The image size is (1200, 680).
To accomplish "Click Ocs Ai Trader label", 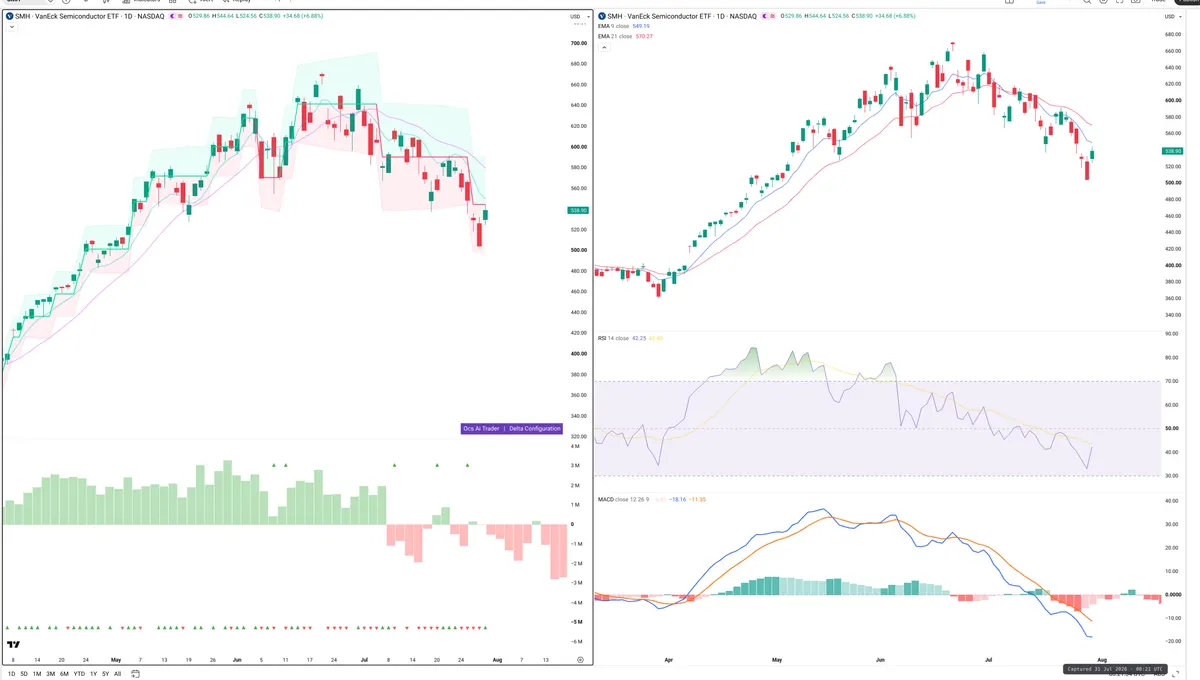I will click(x=481, y=428).
